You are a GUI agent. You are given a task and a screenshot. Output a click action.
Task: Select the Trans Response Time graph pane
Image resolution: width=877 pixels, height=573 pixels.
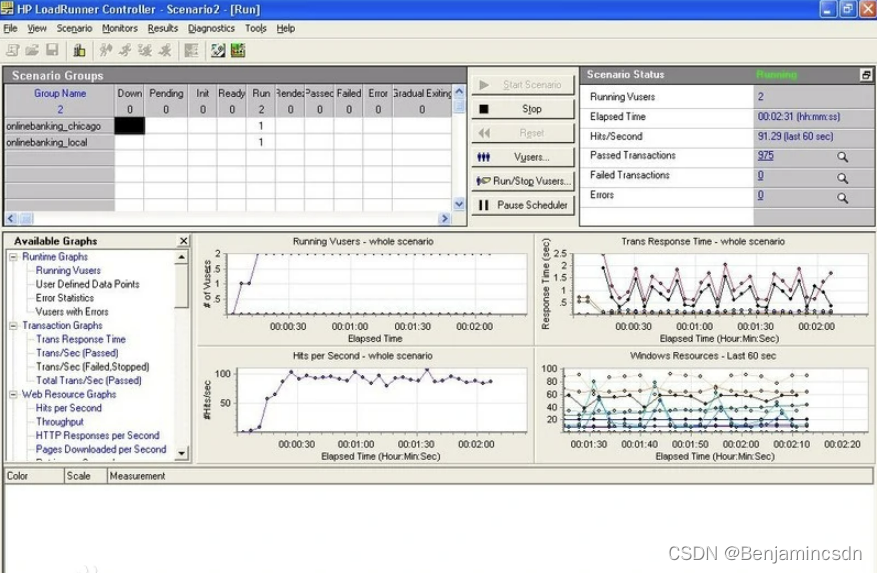coord(705,290)
